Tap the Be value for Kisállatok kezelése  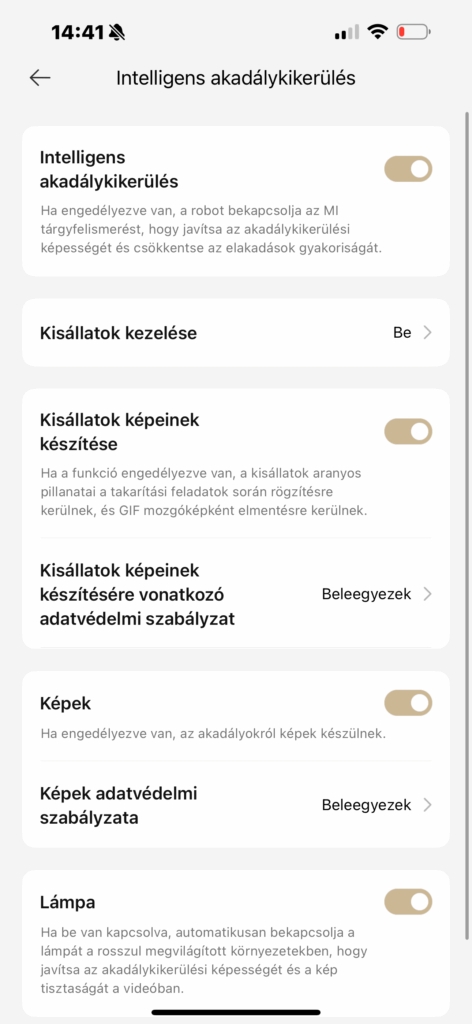point(402,333)
